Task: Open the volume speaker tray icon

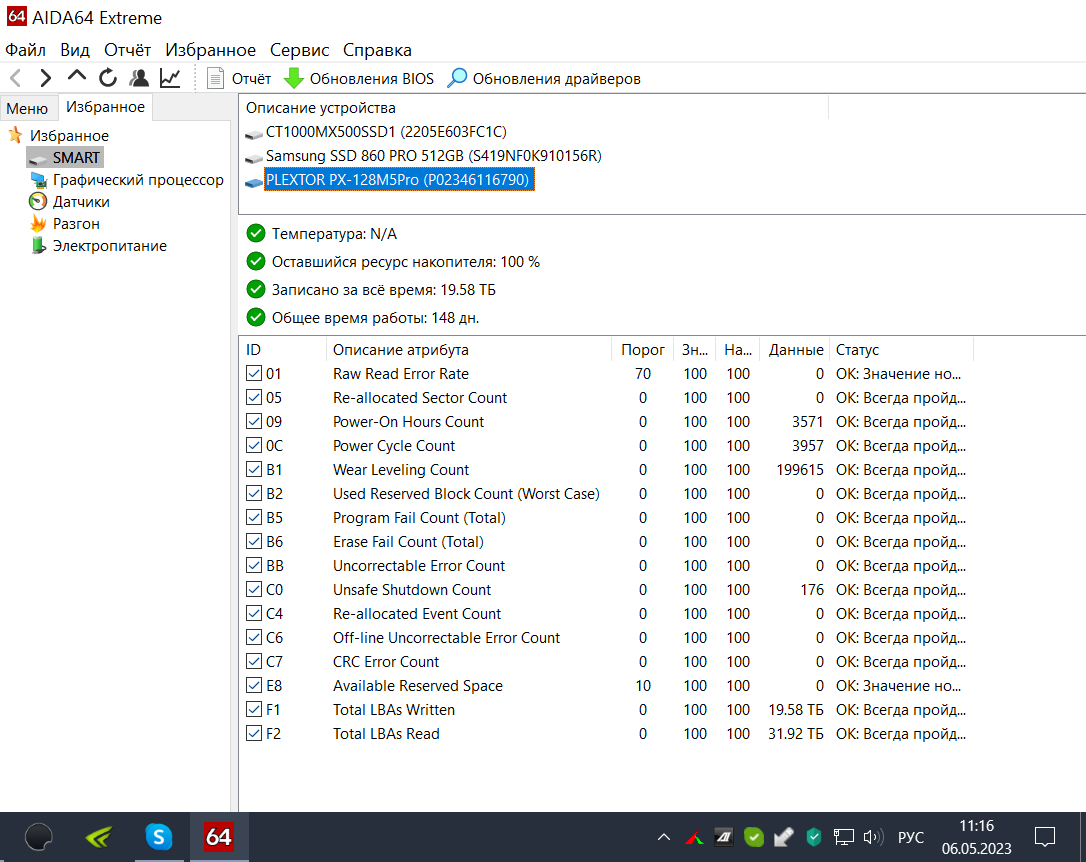Action: point(873,837)
